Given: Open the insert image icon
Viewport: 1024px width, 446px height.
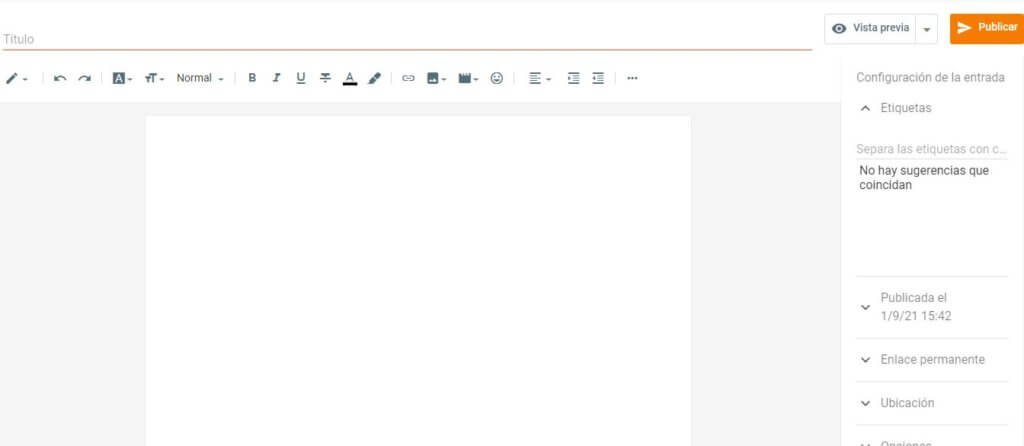Looking at the screenshot, I should (x=436, y=78).
